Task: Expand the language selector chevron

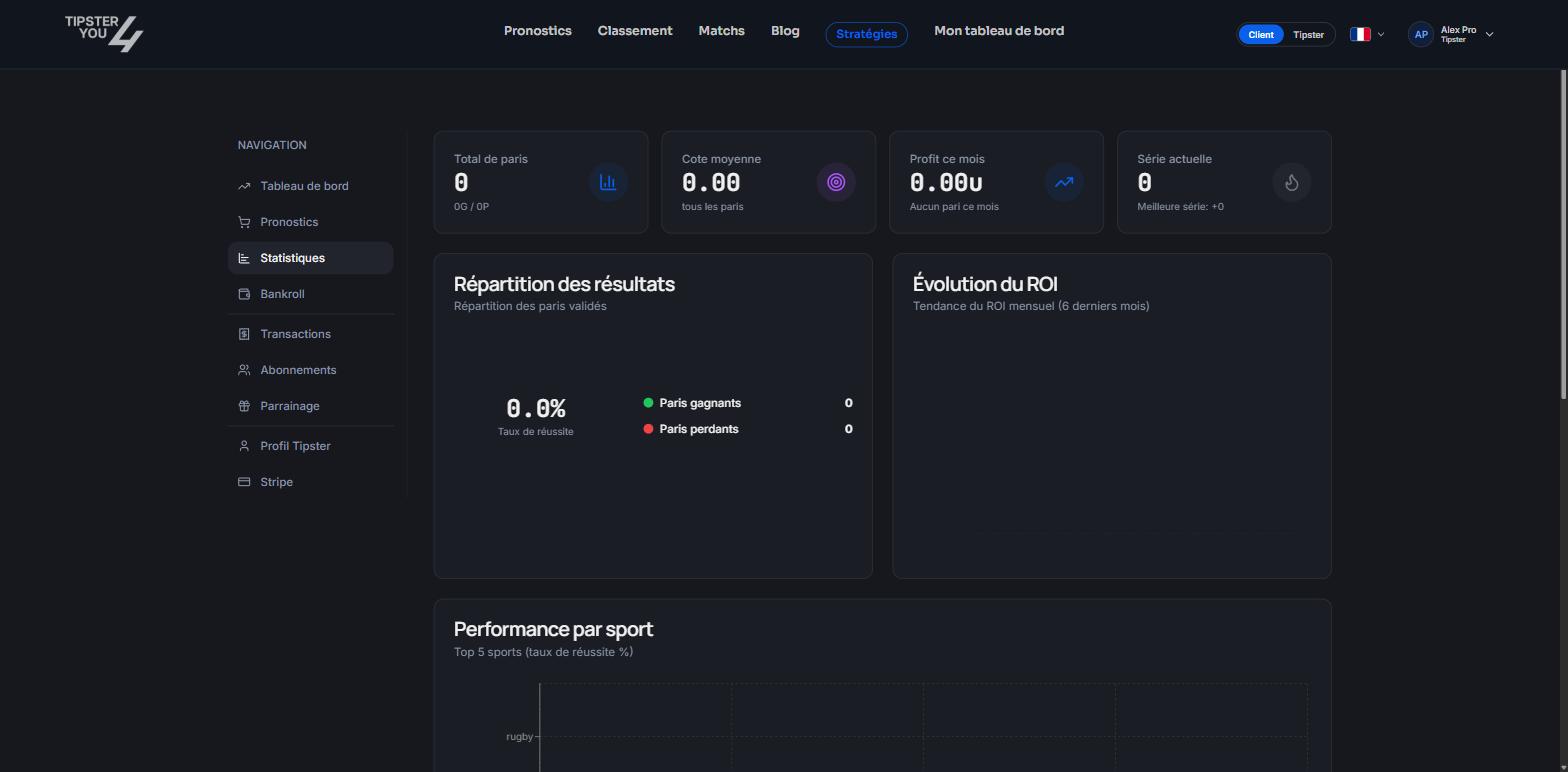Action: [1381, 34]
